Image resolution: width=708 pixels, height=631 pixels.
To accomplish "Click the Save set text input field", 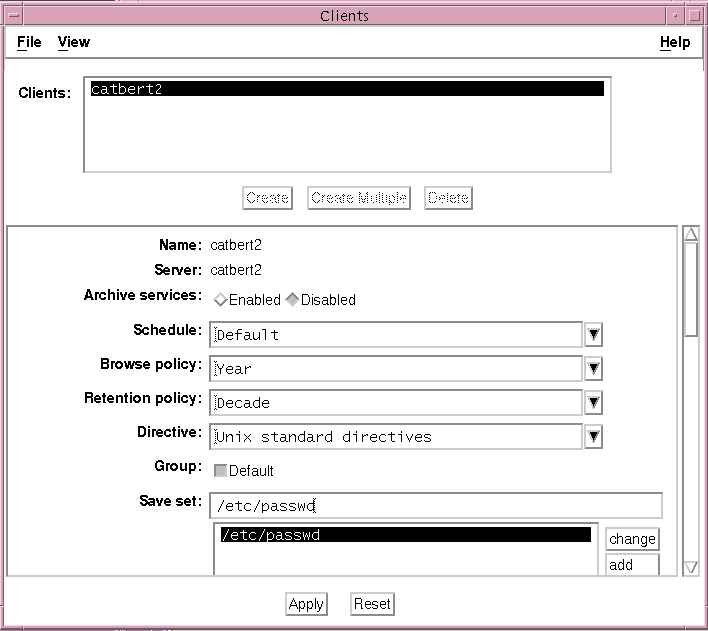I will (x=436, y=506).
